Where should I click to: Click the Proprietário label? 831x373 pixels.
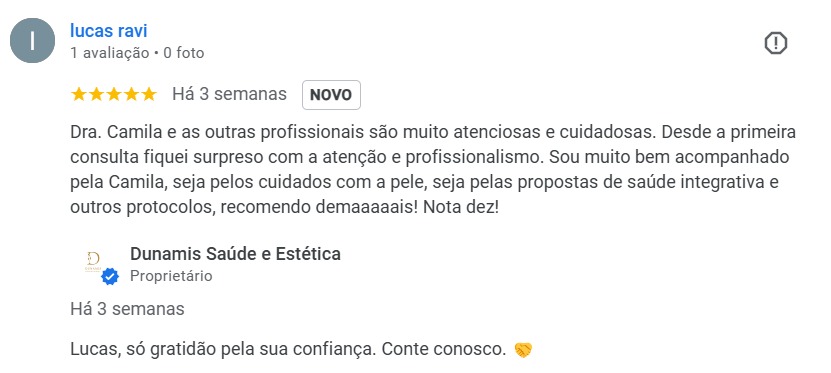coord(171,276)
